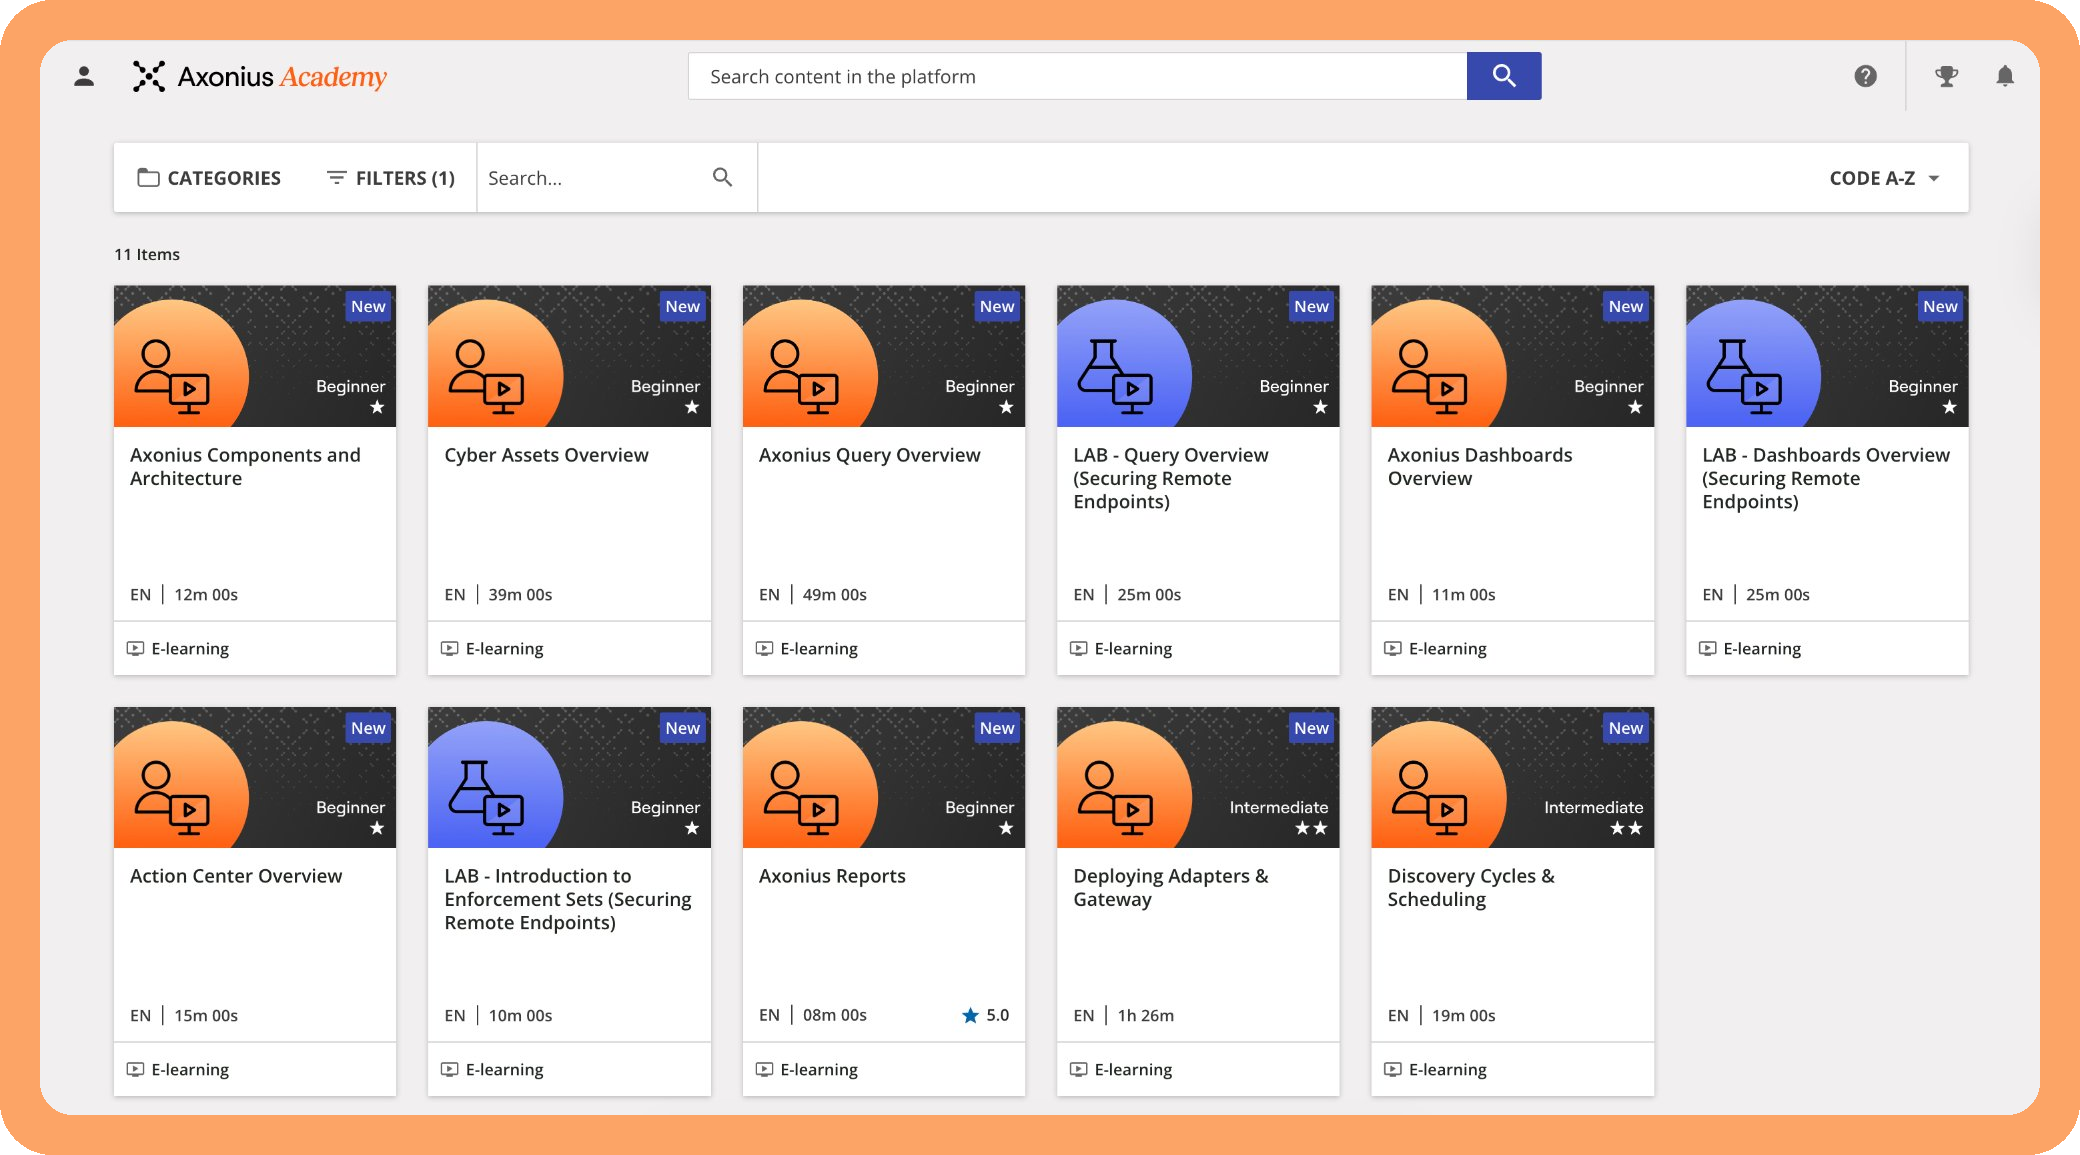This screenshot has height=1155, width=2080.
Task: Click the sort dropdown arrow
Action: (x=1934, y=178)
